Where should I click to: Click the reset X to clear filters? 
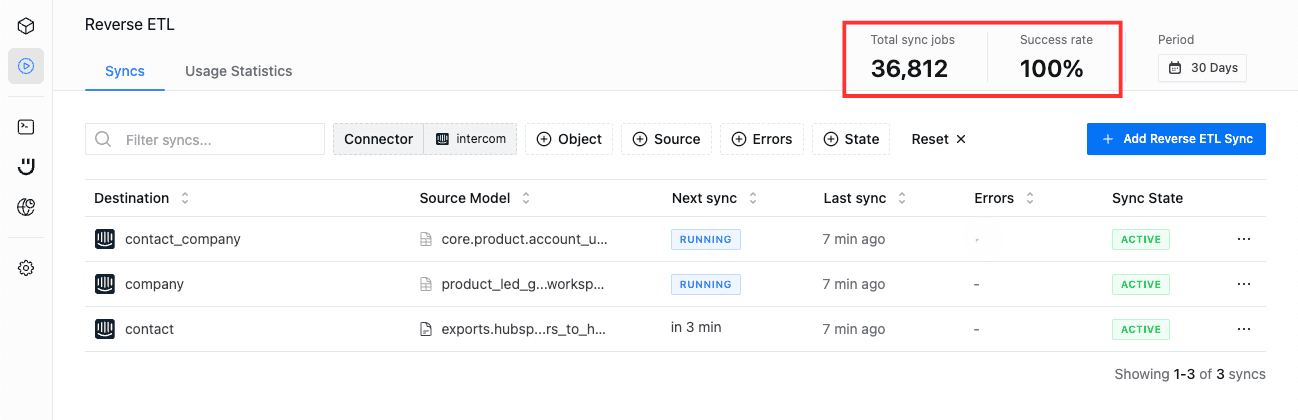click(960, 139)
